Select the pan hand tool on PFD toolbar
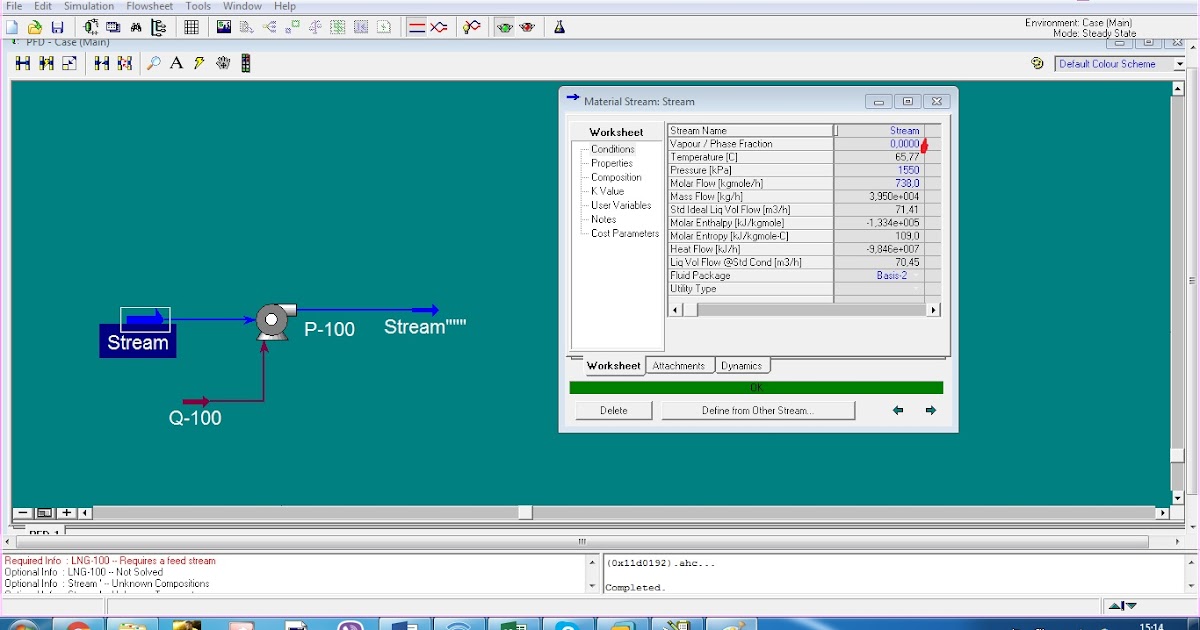The width and height of the screenshot is (1200, 630). click(222, 62)
